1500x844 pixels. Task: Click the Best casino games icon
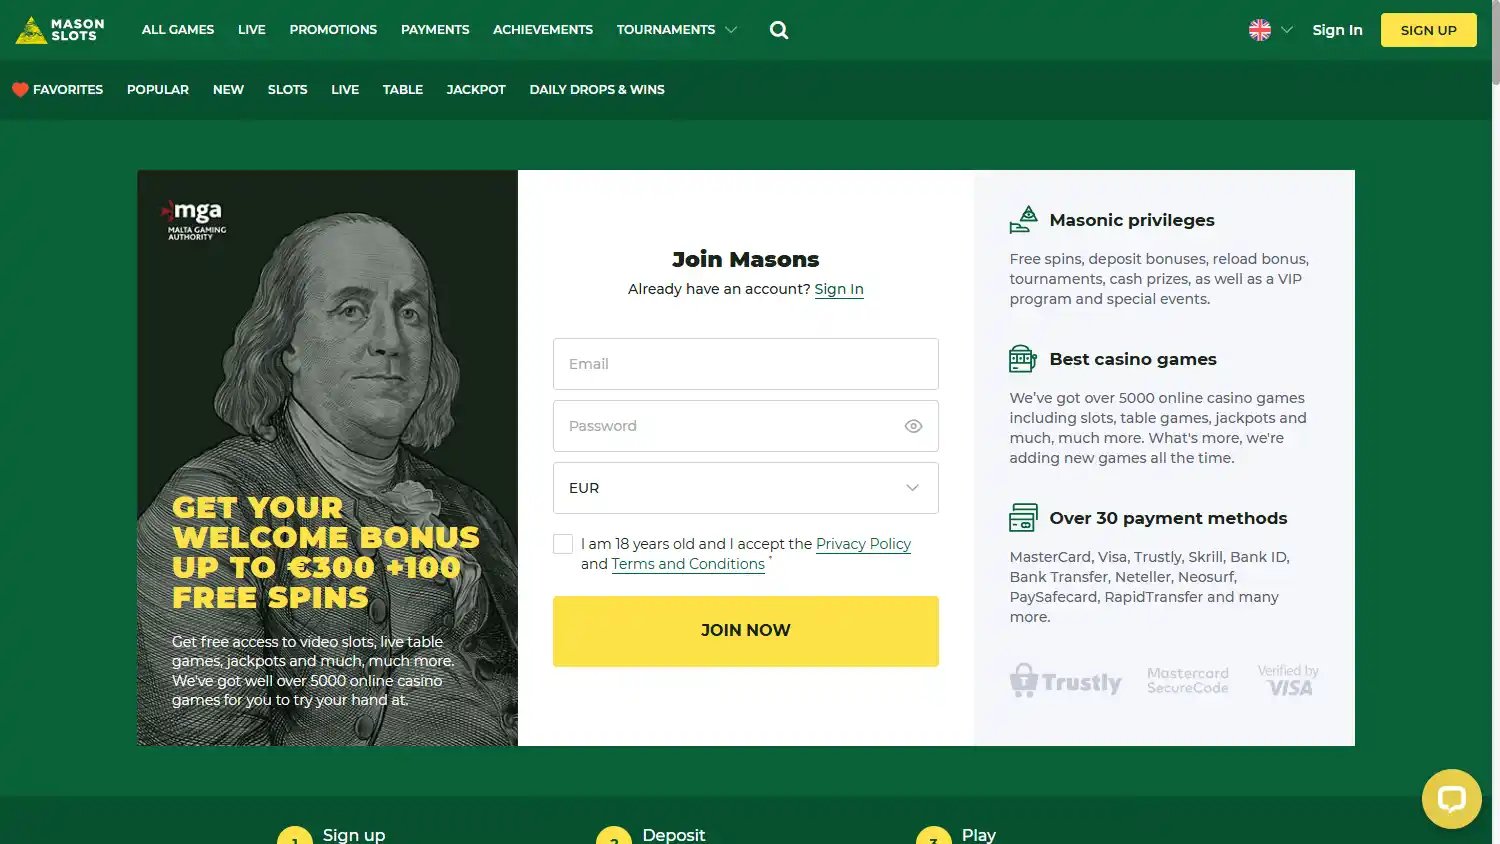(1023, 358)
